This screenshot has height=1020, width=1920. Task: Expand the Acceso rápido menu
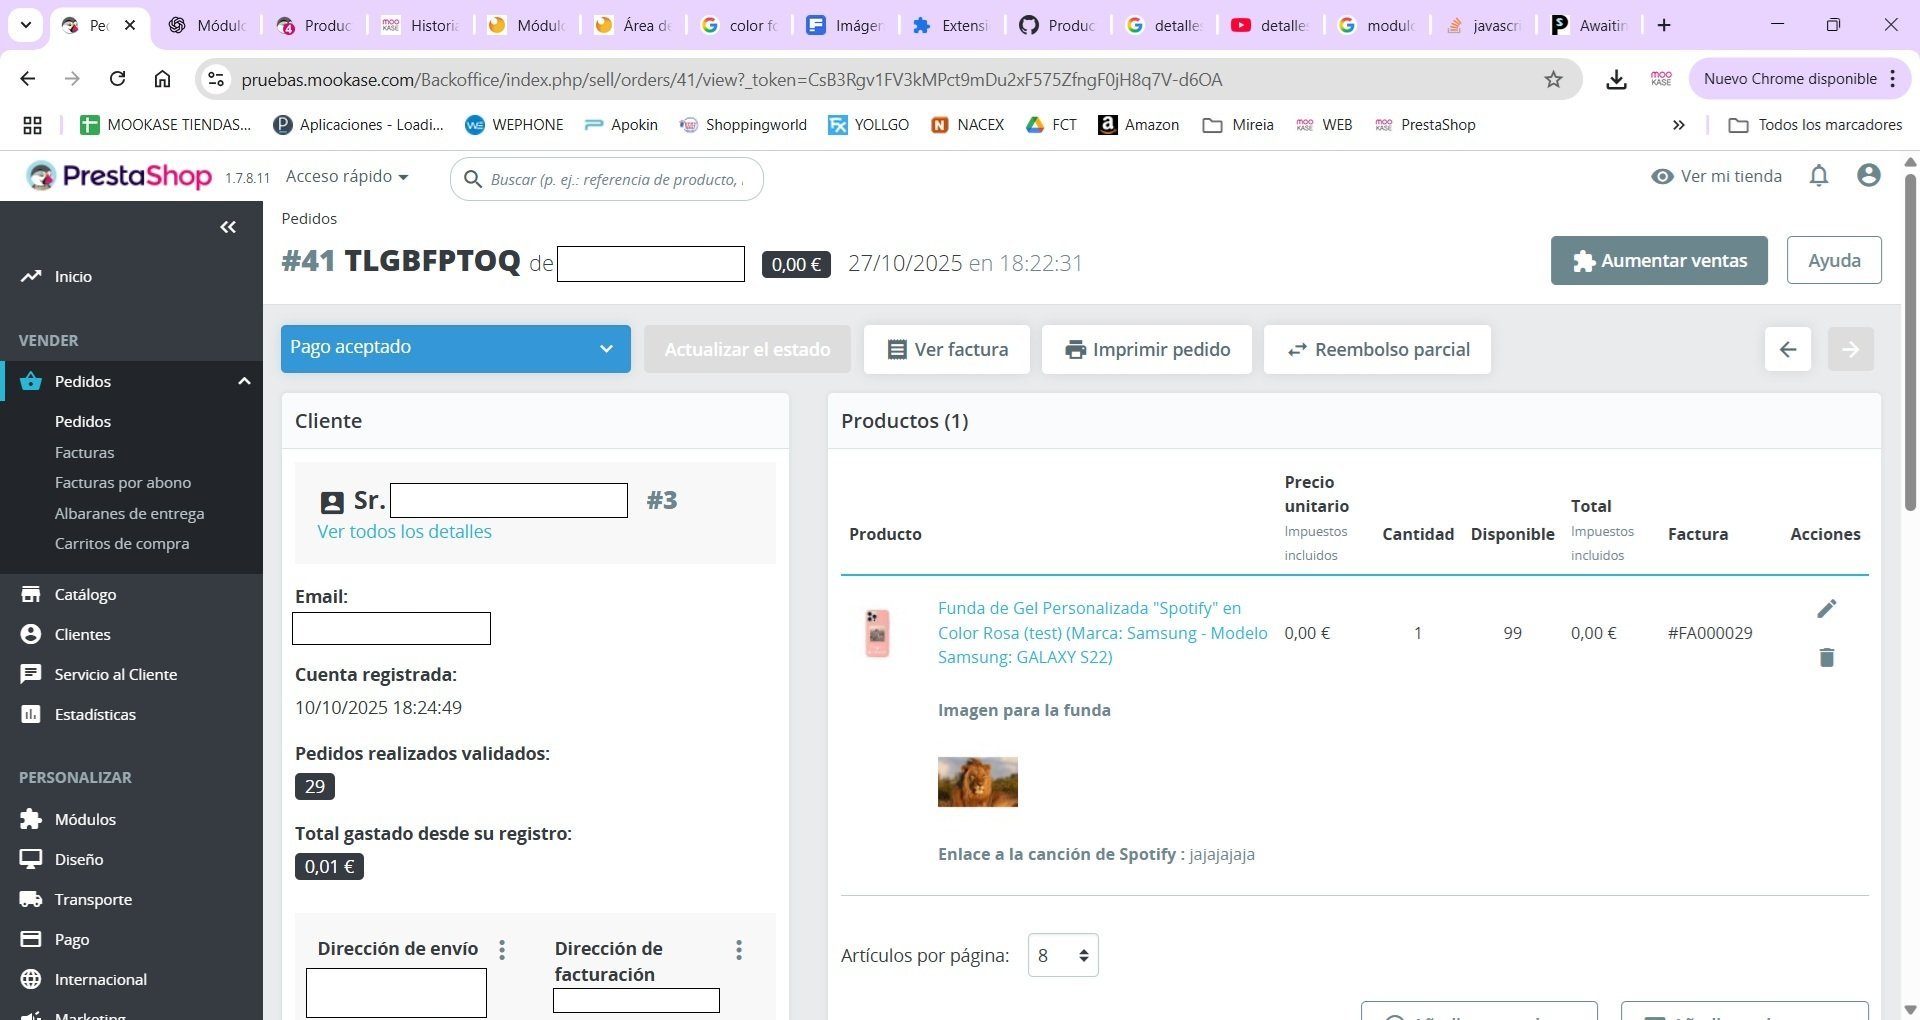click(347, 176)
